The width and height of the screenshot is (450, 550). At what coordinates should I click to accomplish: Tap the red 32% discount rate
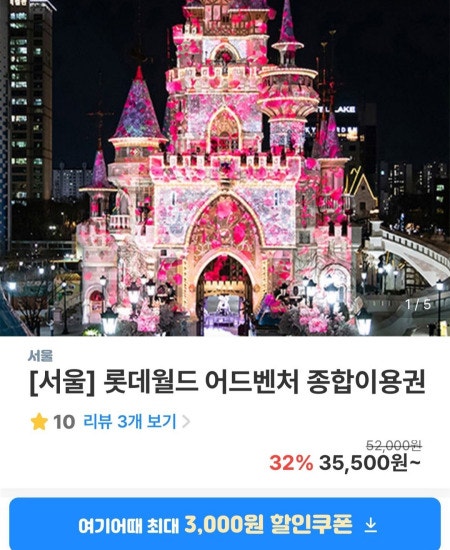pyautogui.click(x=291, y=463)
